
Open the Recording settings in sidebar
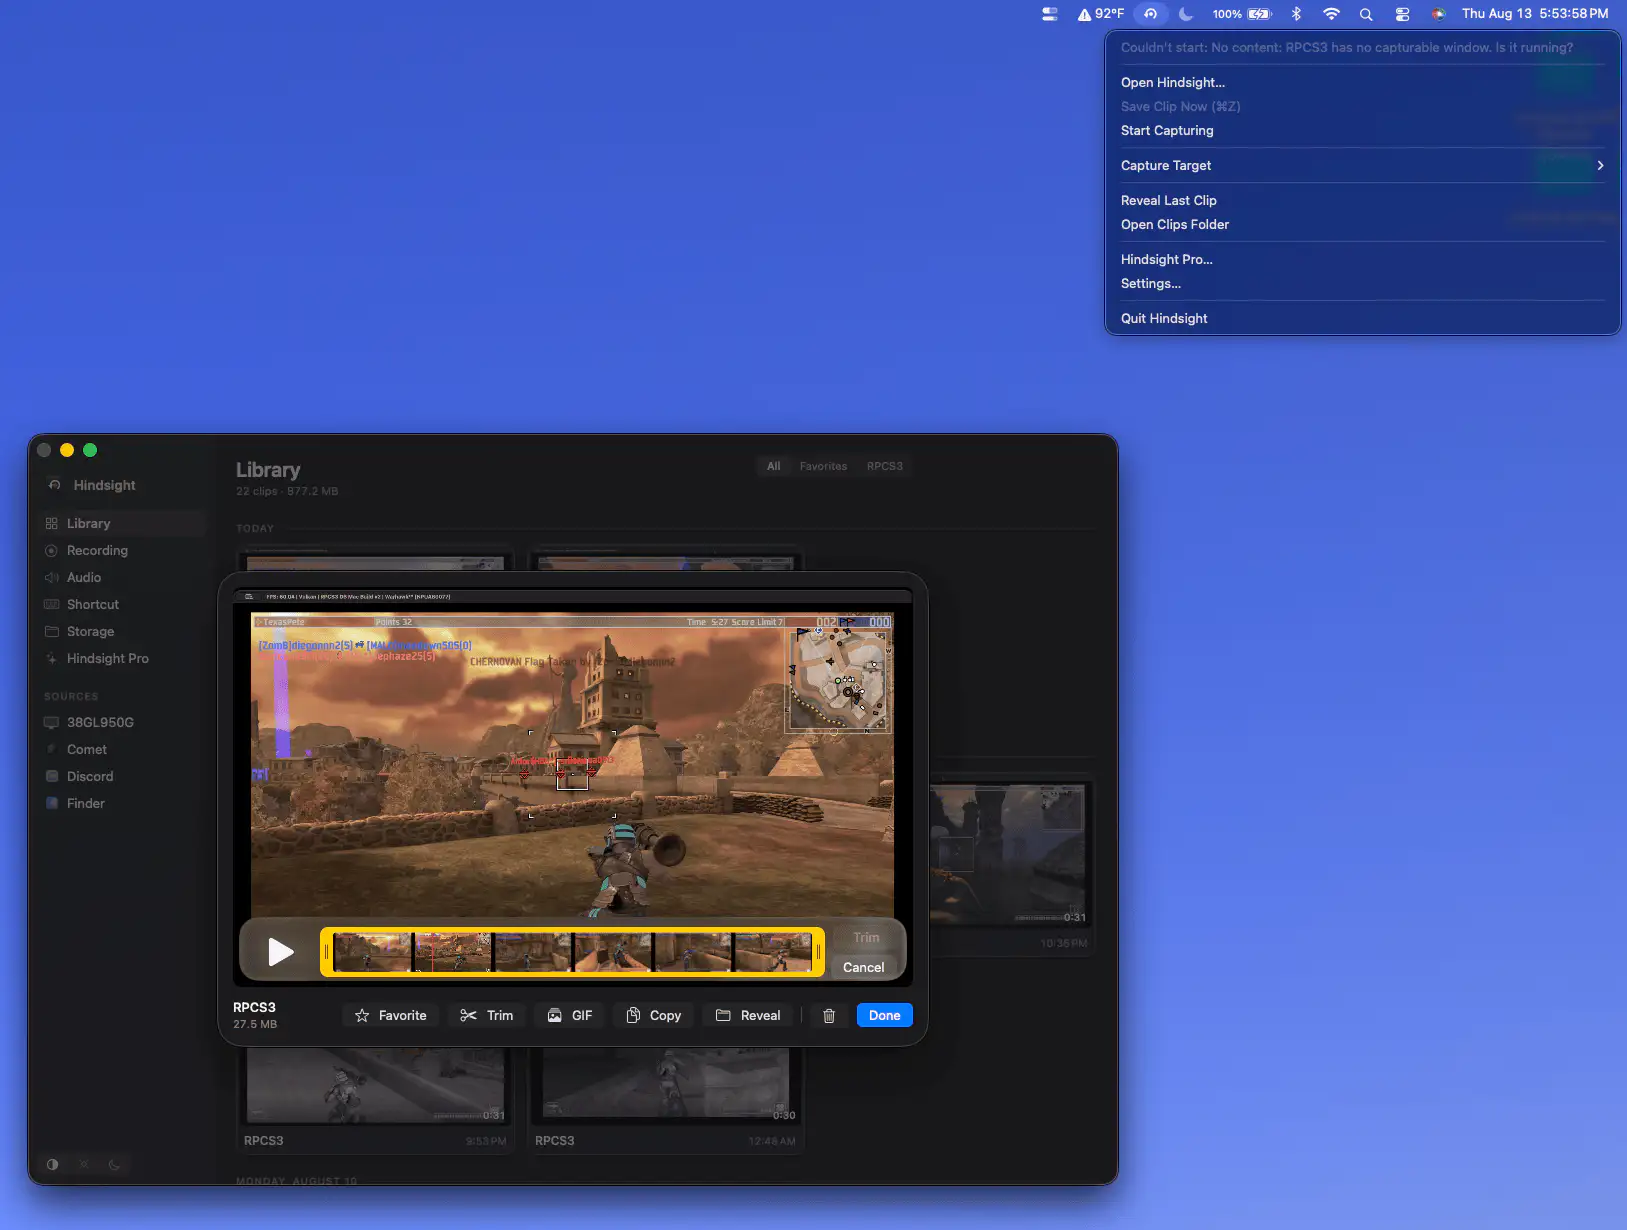click(x=122, y=550)
